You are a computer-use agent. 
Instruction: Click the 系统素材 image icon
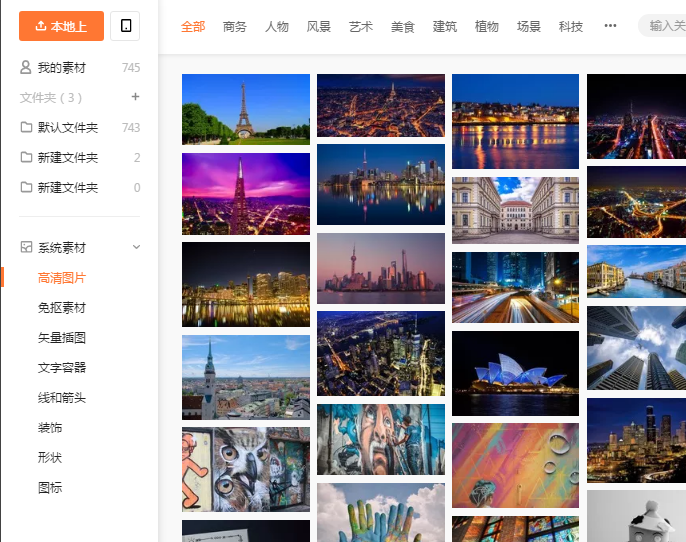tap(26, 247)
